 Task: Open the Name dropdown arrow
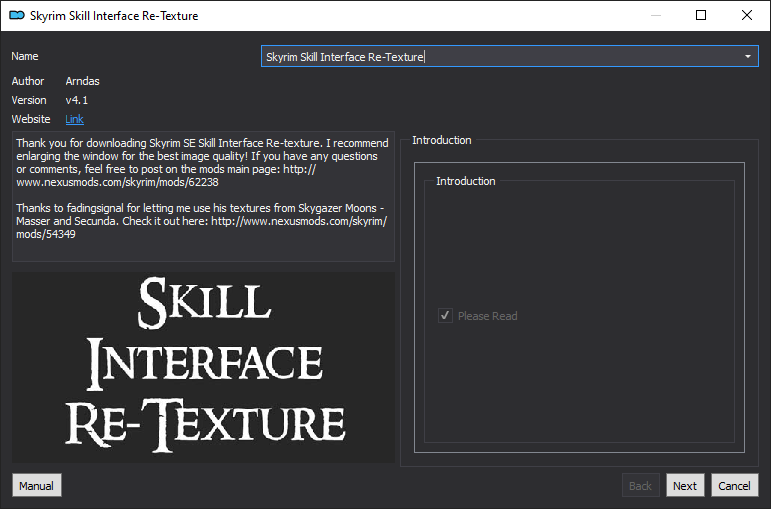click(747, 57)
